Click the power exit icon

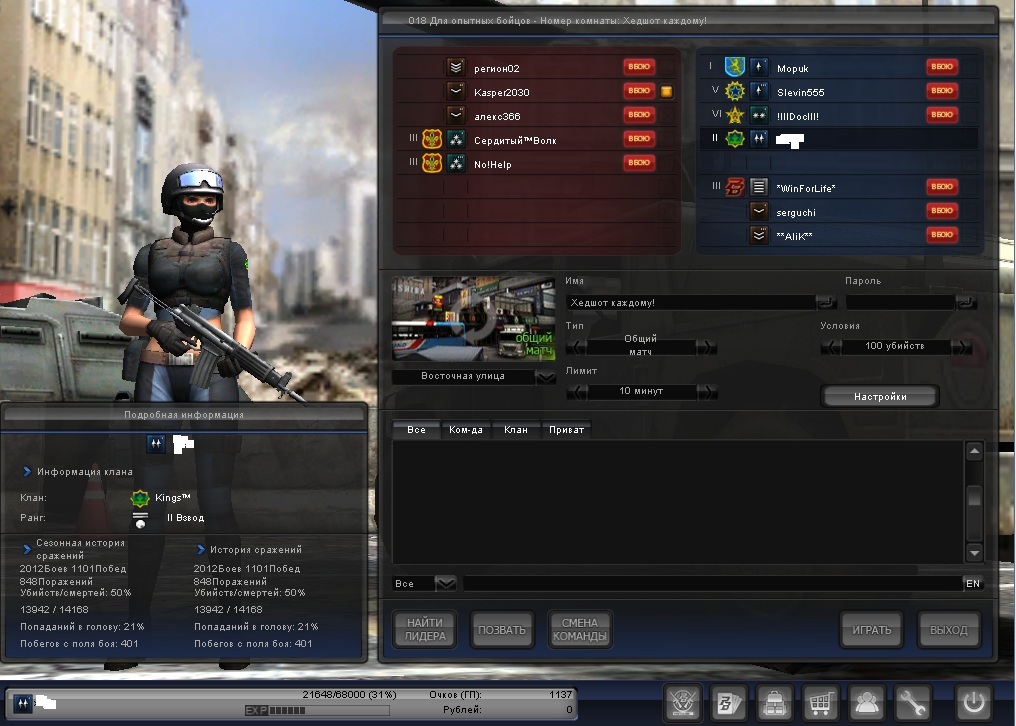972,702
